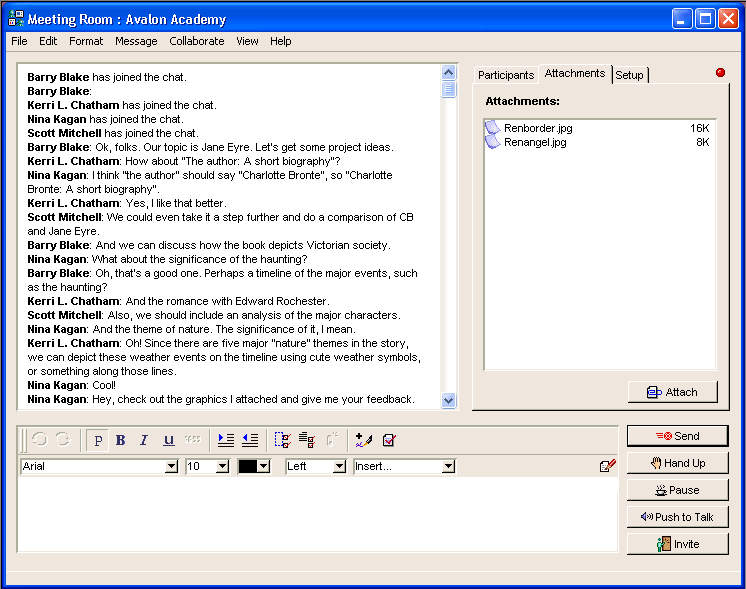This screenshot has height=589, width=746.
Task: Toggle italic text formatting
Action: 144,440
